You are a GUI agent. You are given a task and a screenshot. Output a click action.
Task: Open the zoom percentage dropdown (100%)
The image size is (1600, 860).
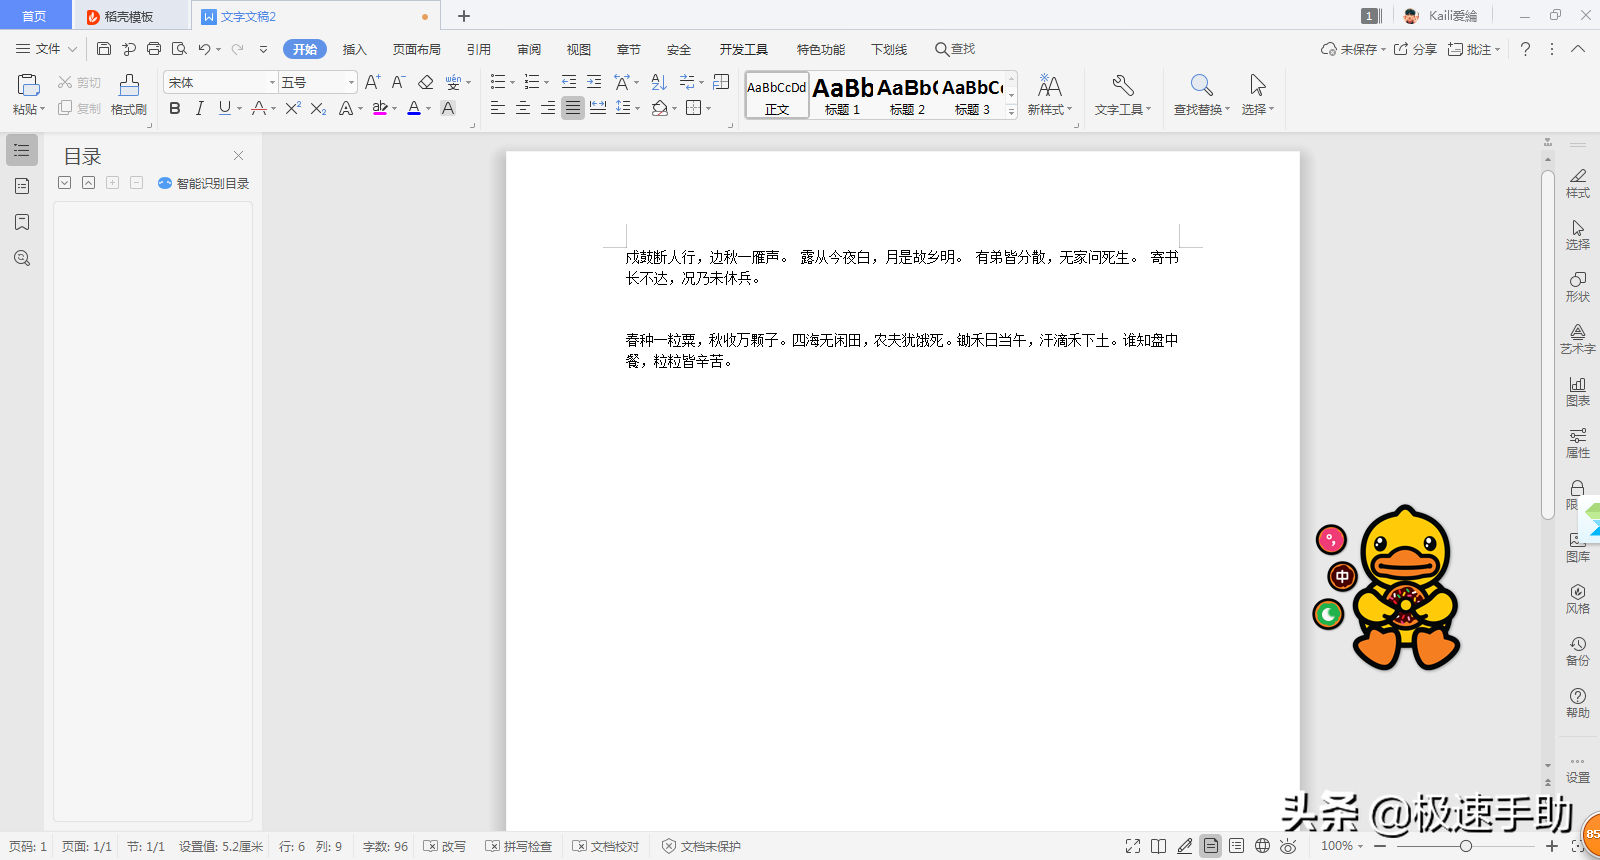coord(1342,846)
